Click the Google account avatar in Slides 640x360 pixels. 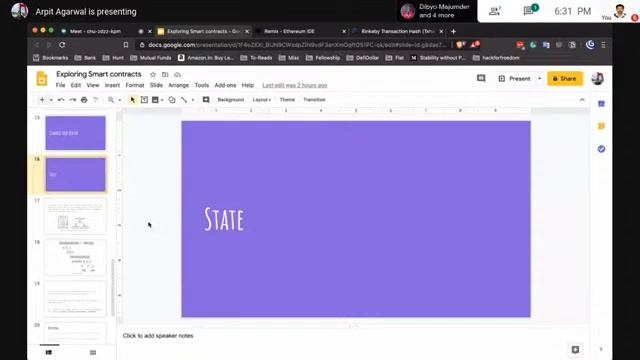(598, 78)
